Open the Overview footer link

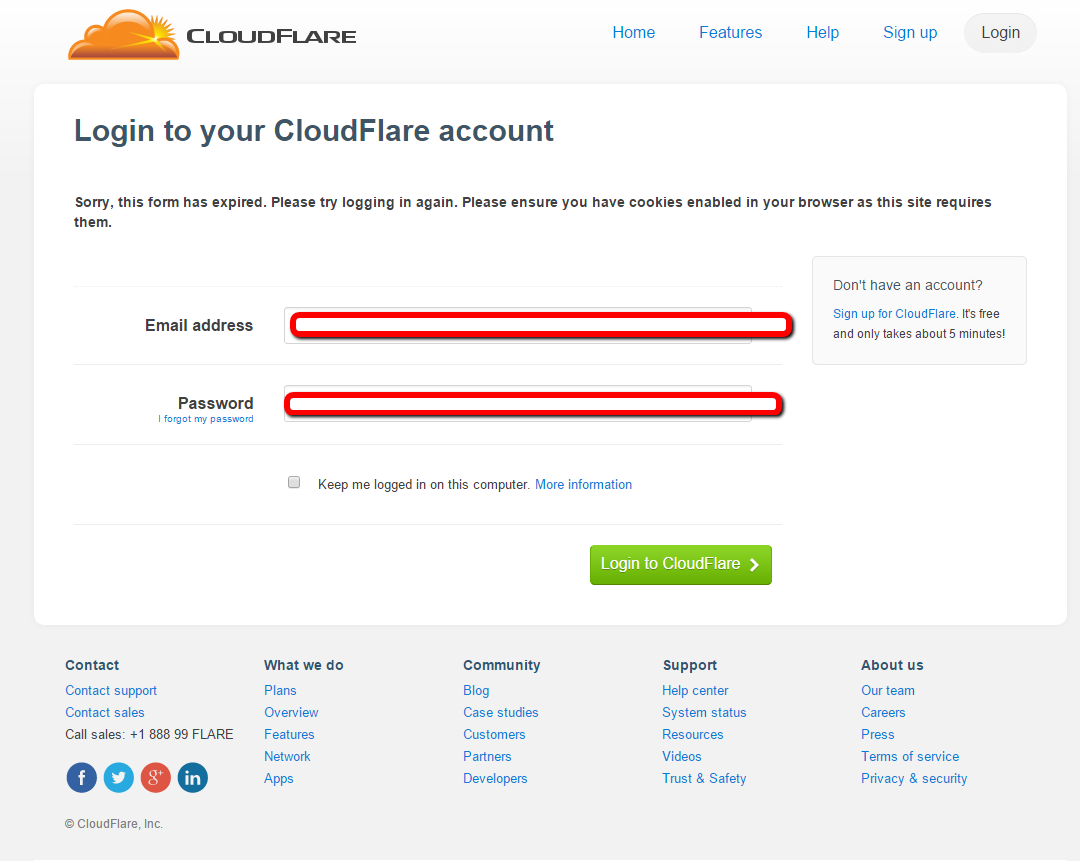point(291,712)
